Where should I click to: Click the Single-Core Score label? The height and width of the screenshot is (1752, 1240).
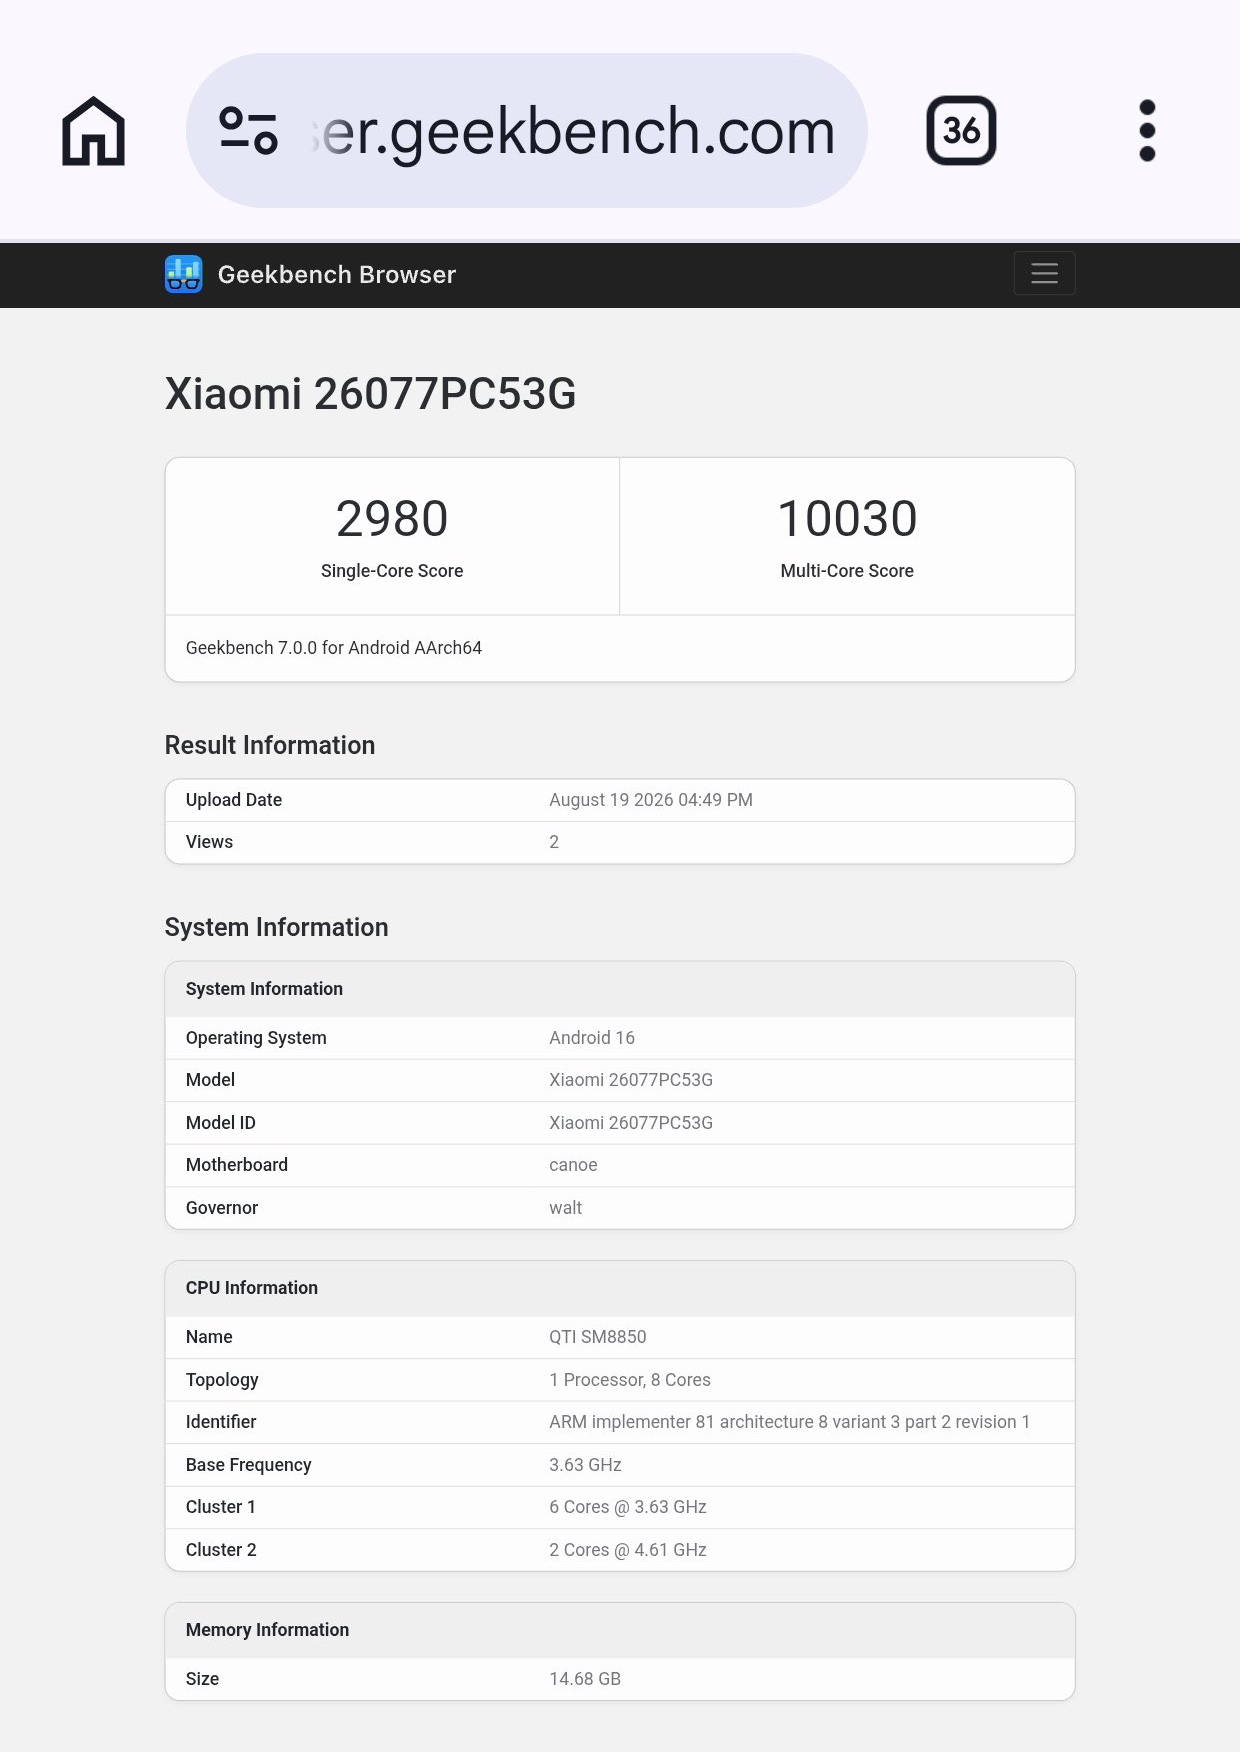pyautogui.click(x=392, y=571)
